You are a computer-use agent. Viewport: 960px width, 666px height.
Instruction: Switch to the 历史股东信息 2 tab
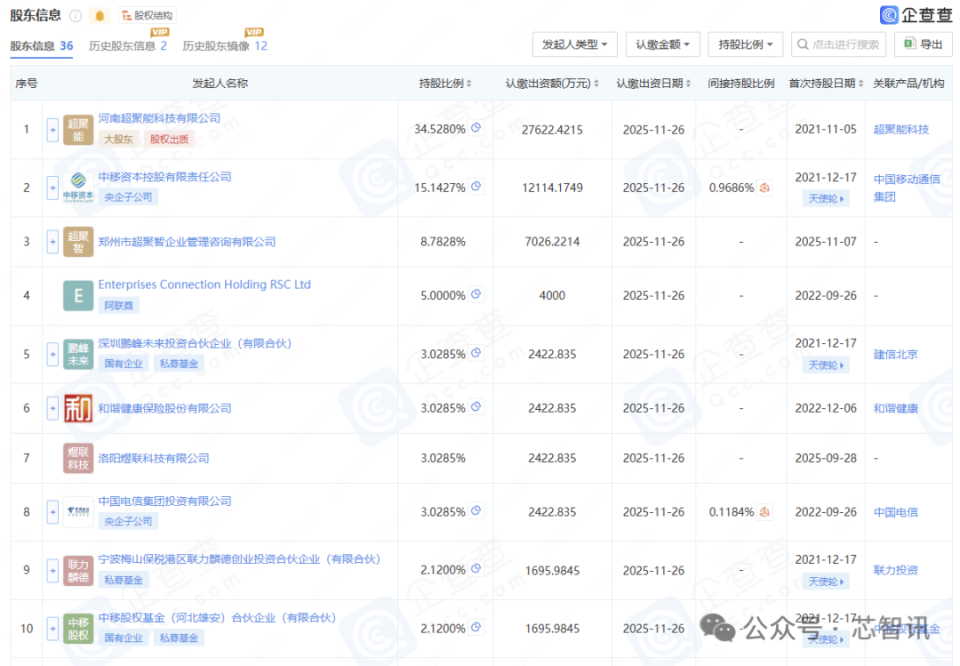tap(127, 46)
